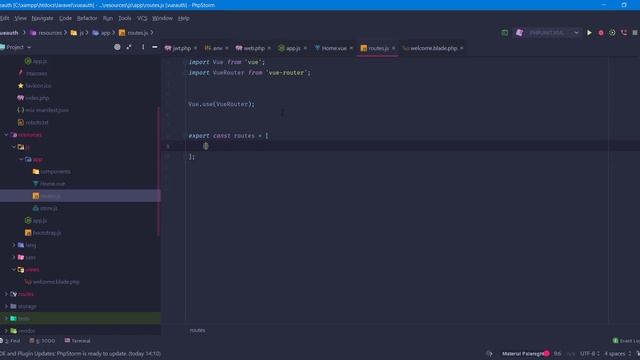Click the app breadcrumb in navigation bar
This screenshot has width=640, height=360.
click(x=101, y=33)
